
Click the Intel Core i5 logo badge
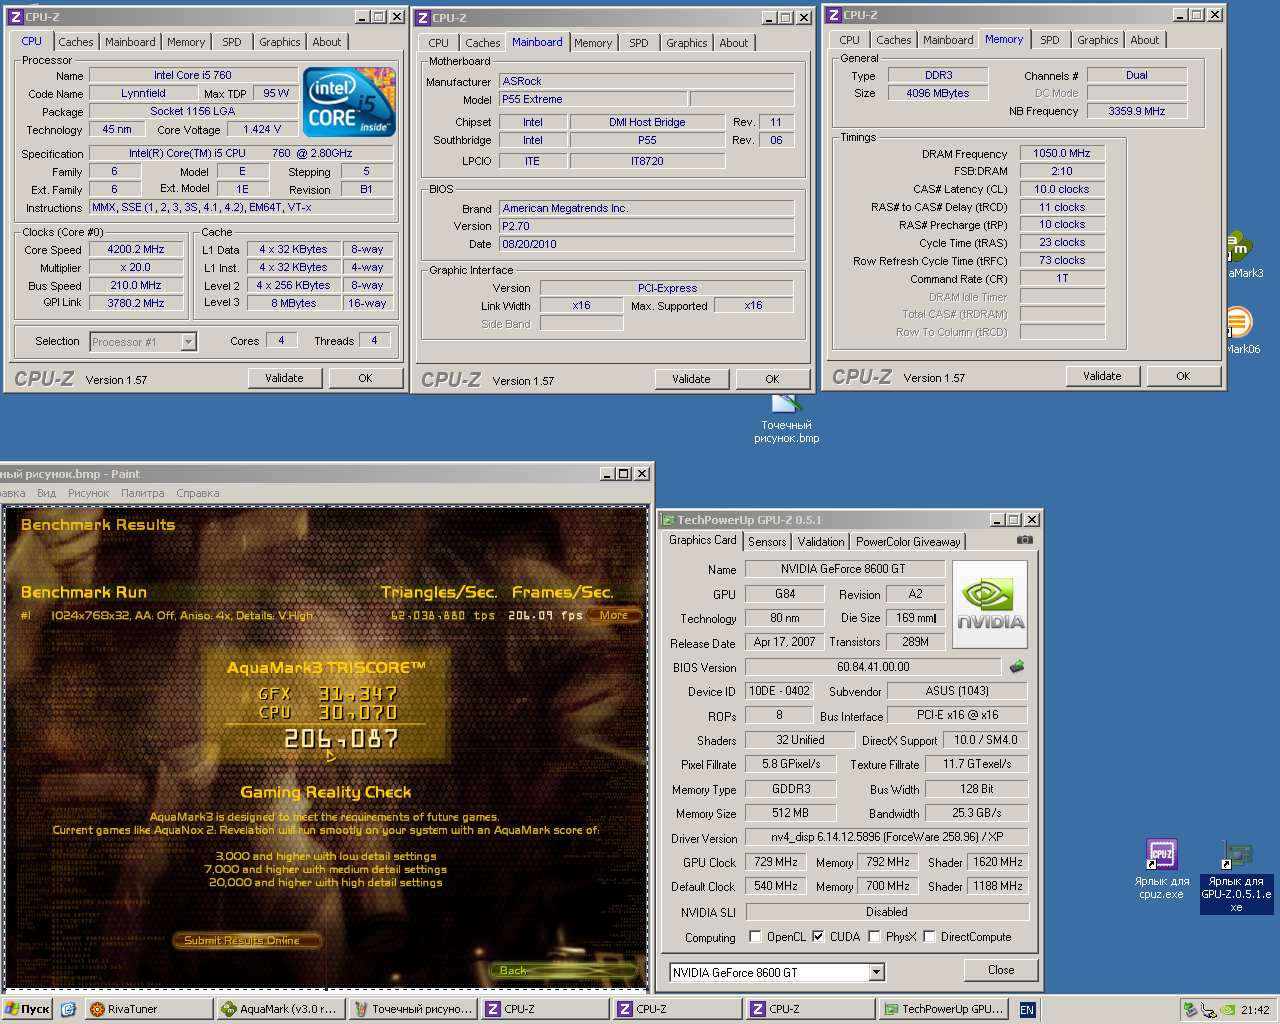point(349,102)
